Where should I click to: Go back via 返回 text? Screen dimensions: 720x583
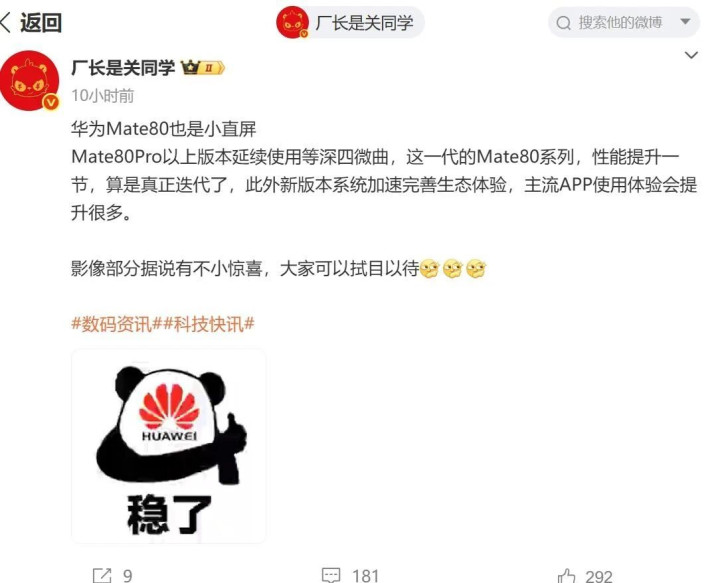click(x=41, y=22)
